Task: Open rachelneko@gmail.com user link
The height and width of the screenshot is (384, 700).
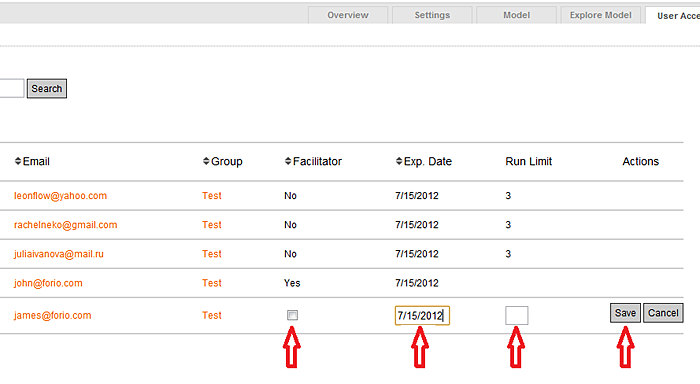Action: coord(66,225)
